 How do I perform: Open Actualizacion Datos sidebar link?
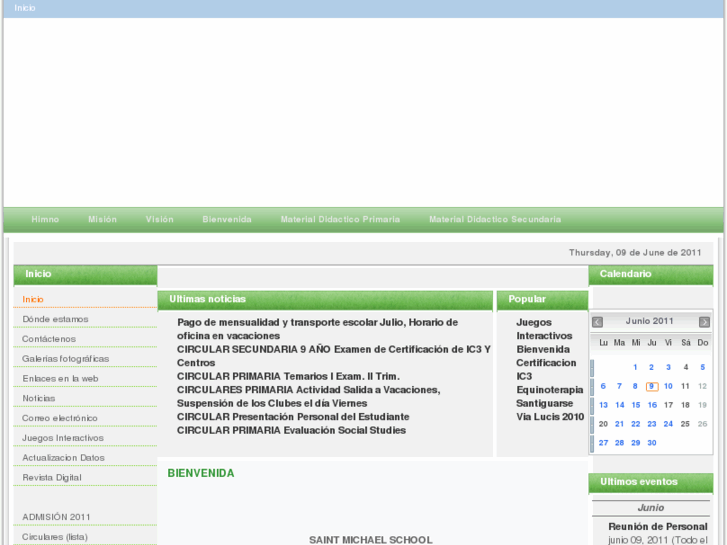coord(63,458)
